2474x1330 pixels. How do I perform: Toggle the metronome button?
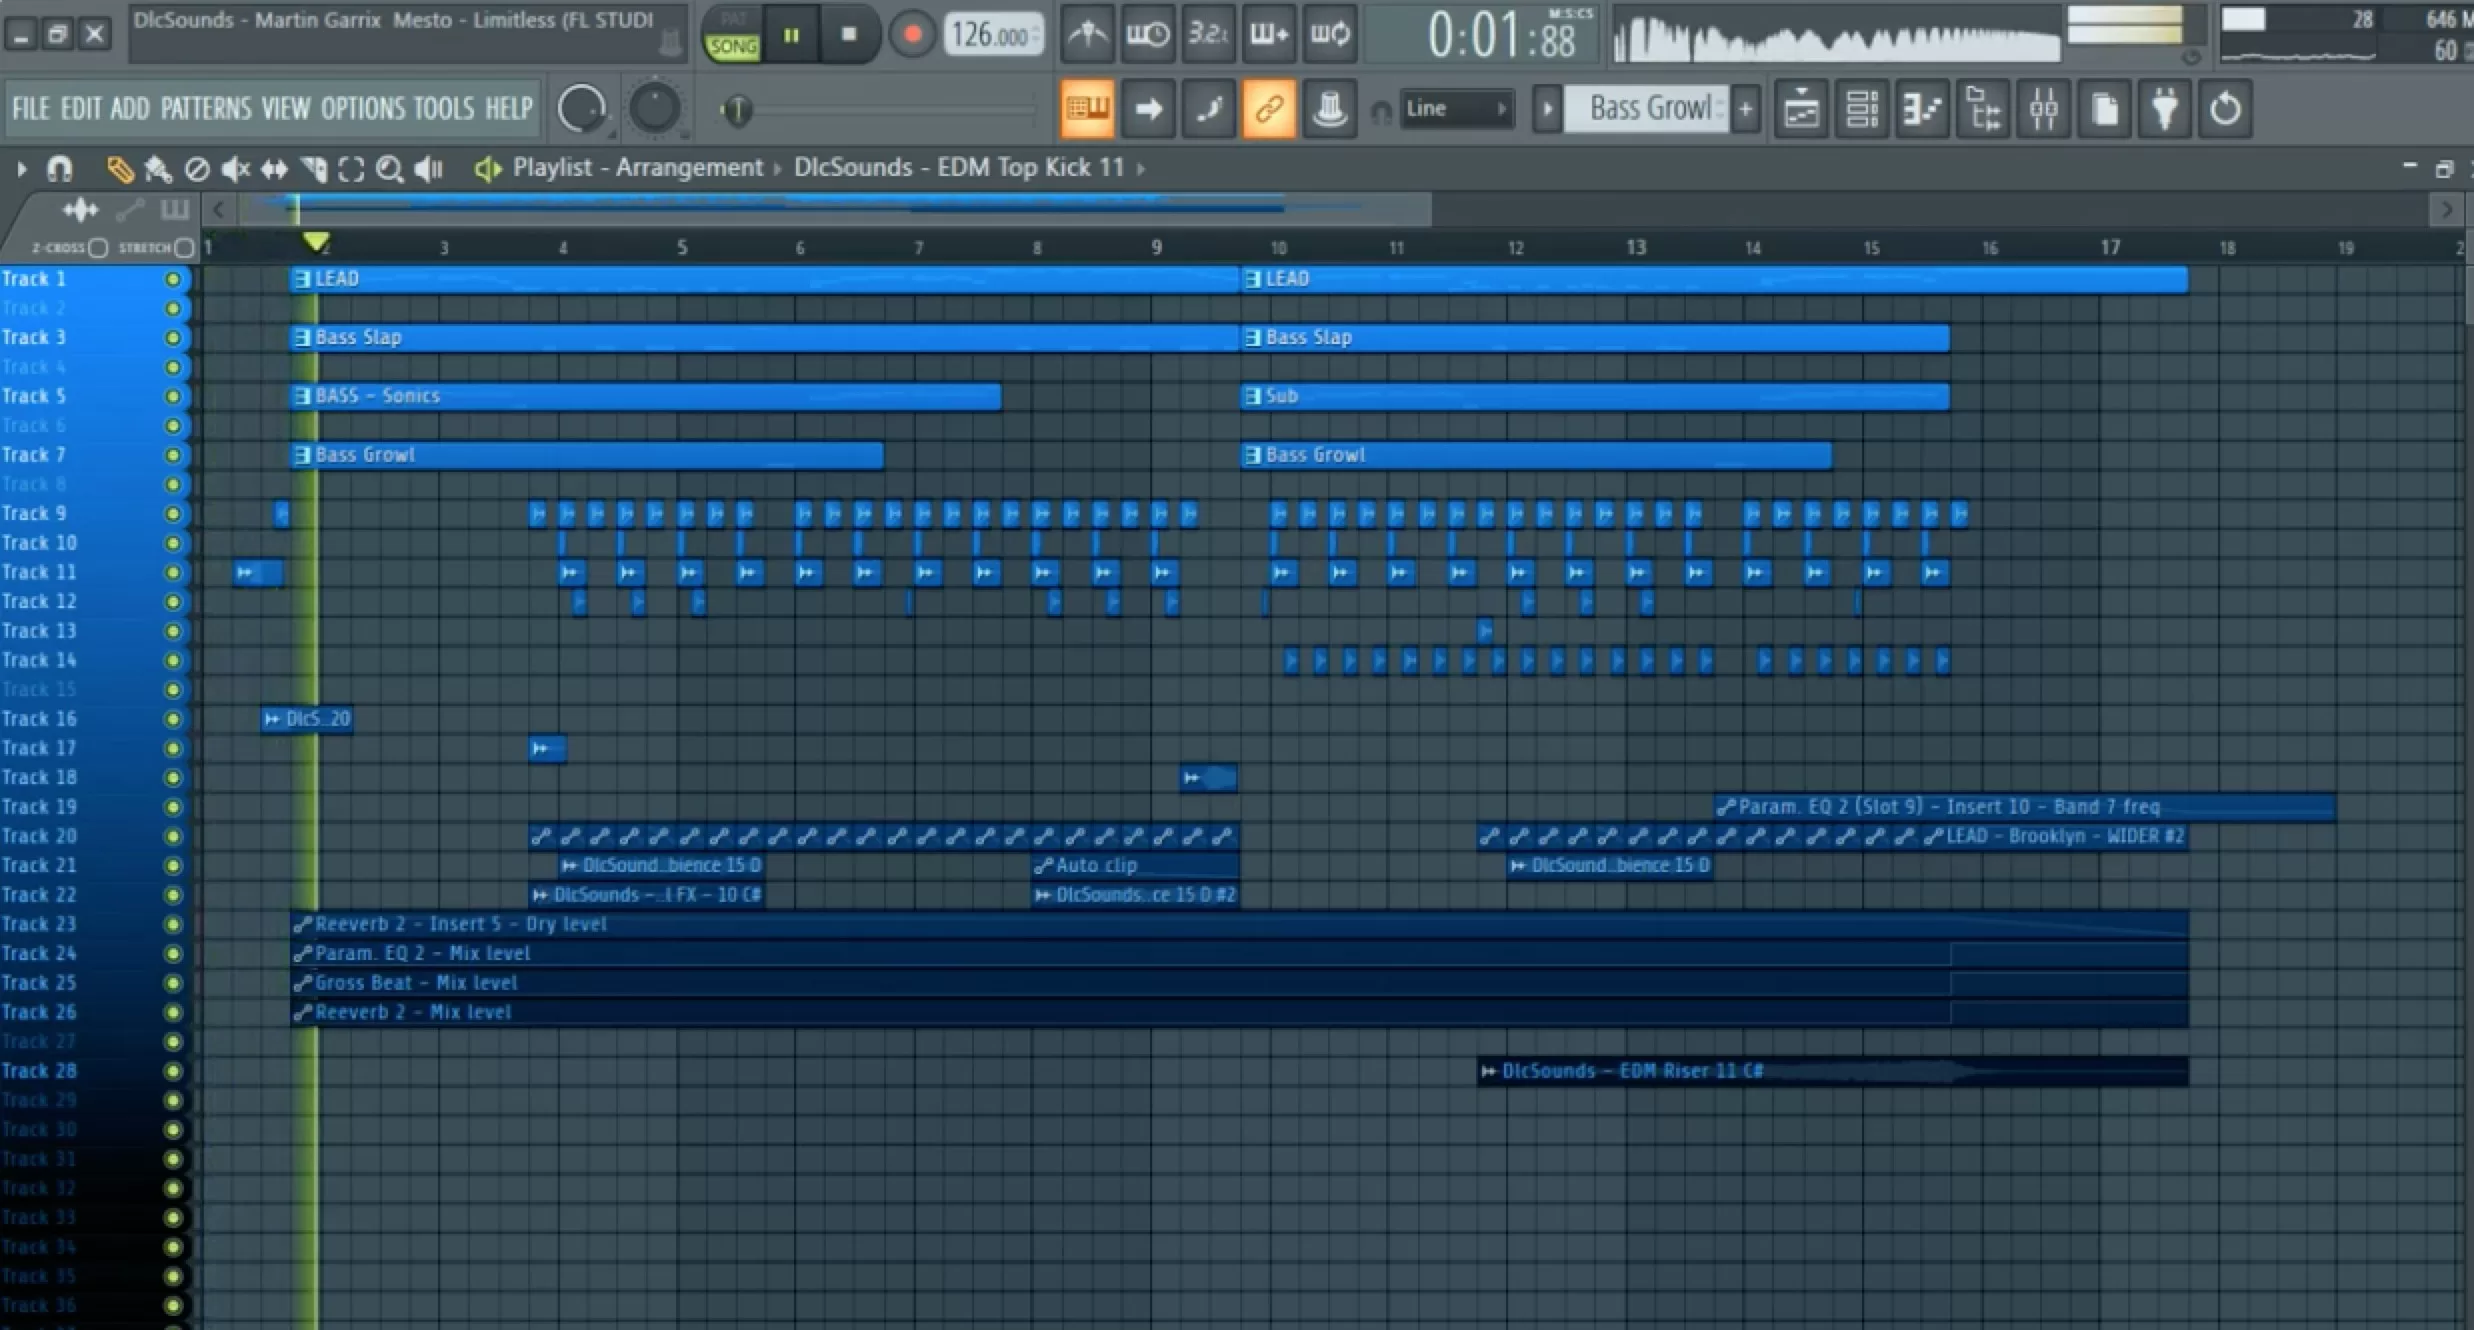coord(1087,35)
